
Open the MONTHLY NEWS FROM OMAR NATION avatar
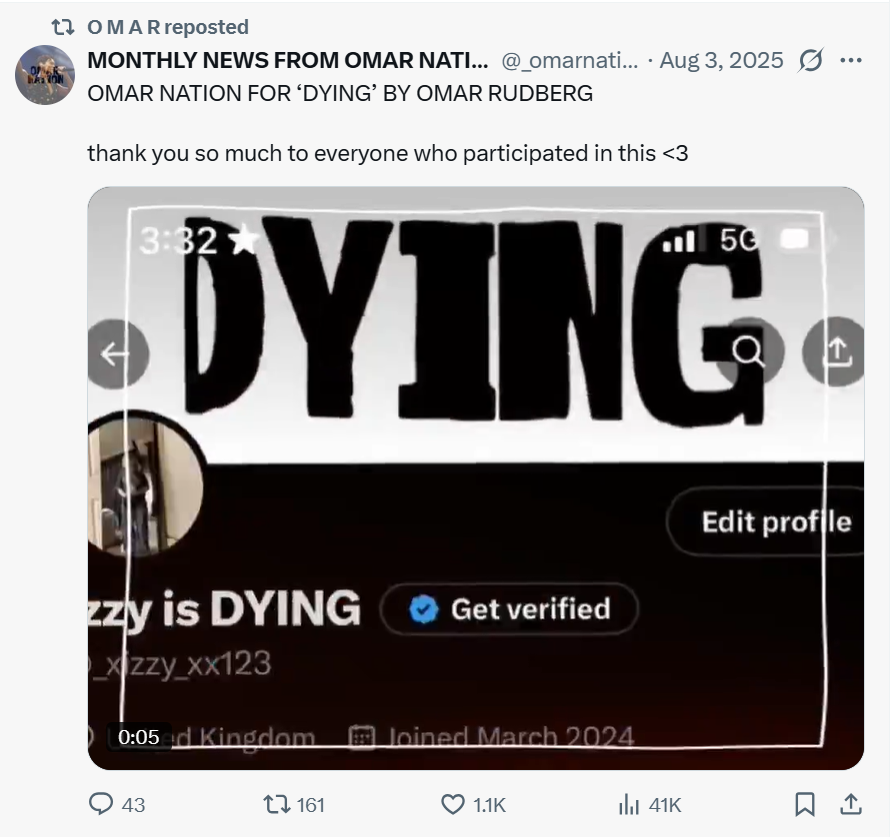tap(45, 75)
